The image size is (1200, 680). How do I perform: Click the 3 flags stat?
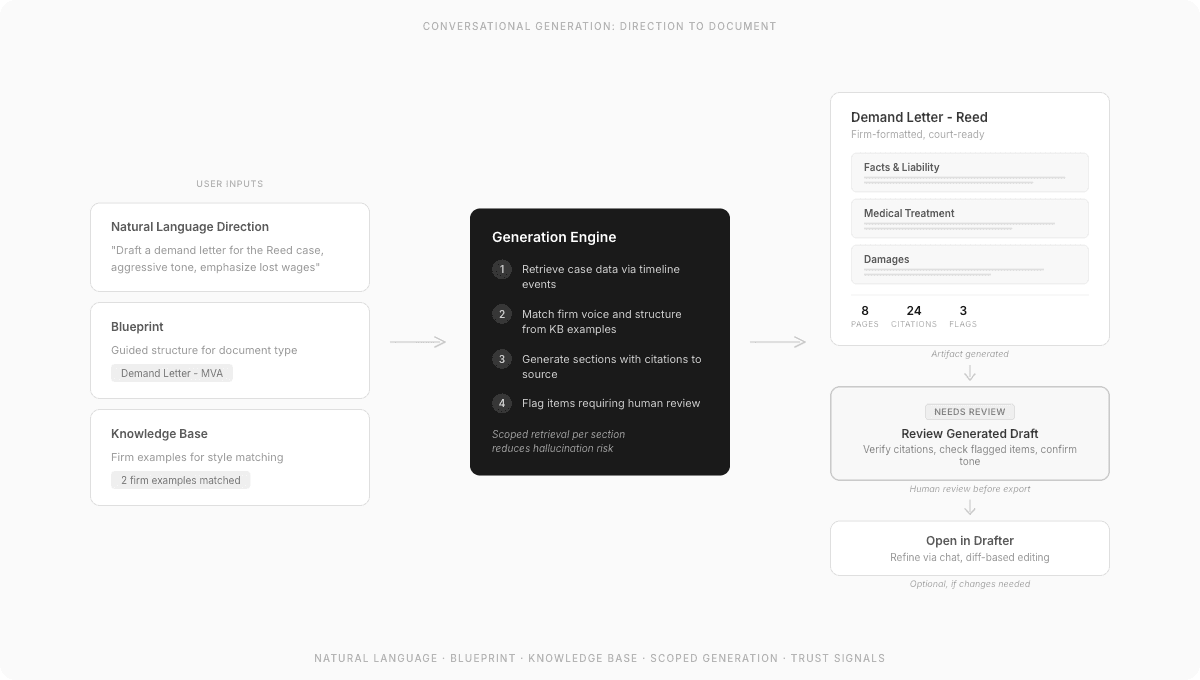pos(963,316)
